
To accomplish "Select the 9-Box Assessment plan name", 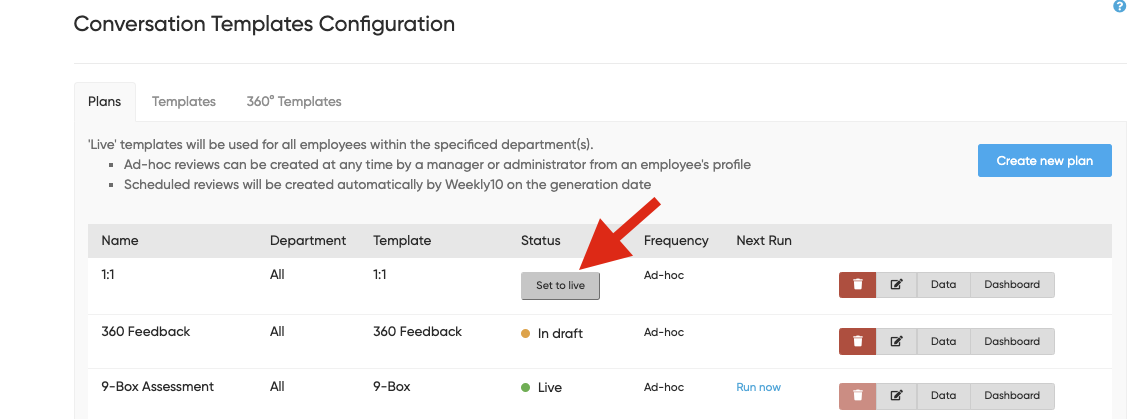I will 157,386.
